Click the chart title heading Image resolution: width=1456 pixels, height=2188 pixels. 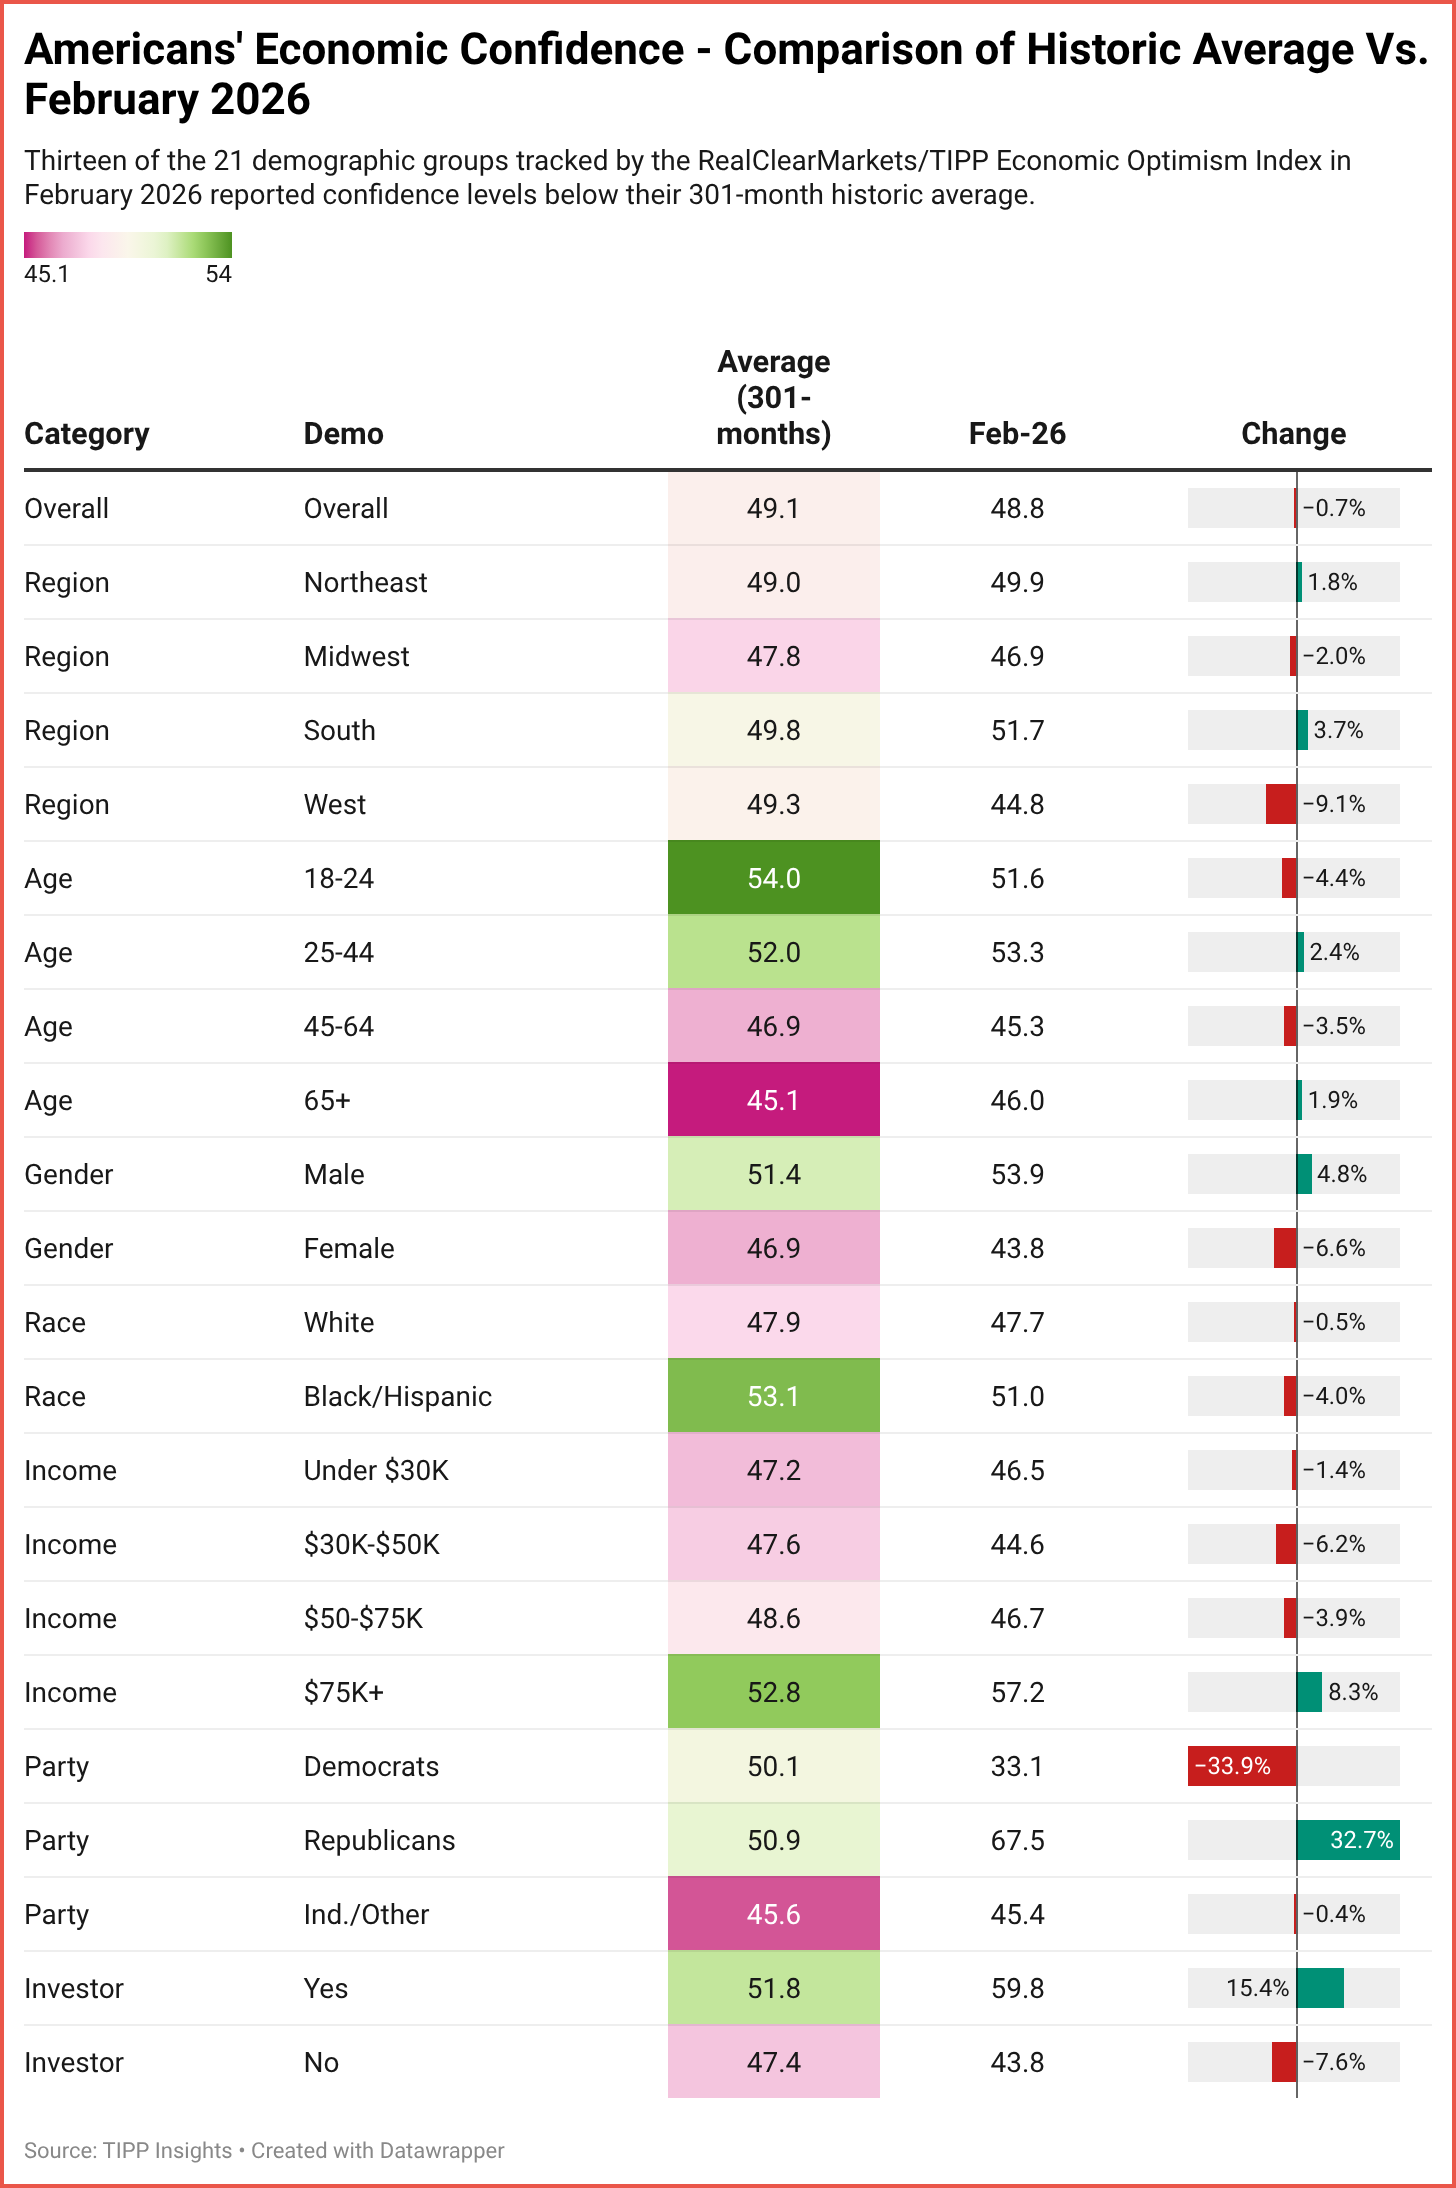click(726, 74)
